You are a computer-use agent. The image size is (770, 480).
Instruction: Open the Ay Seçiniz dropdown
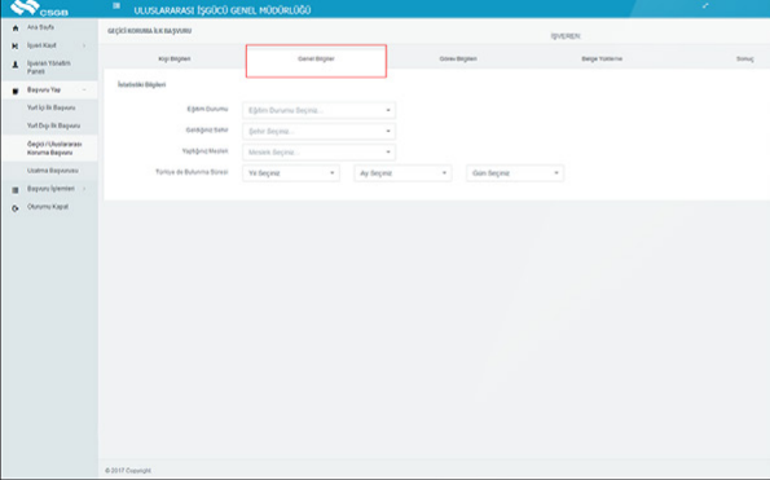[403, 173]
